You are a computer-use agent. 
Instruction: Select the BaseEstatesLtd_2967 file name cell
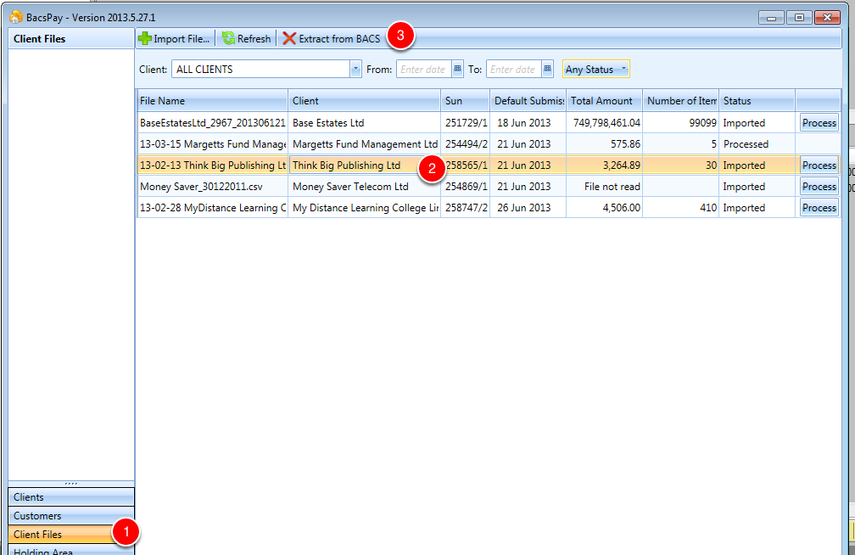tap(212, 123)
